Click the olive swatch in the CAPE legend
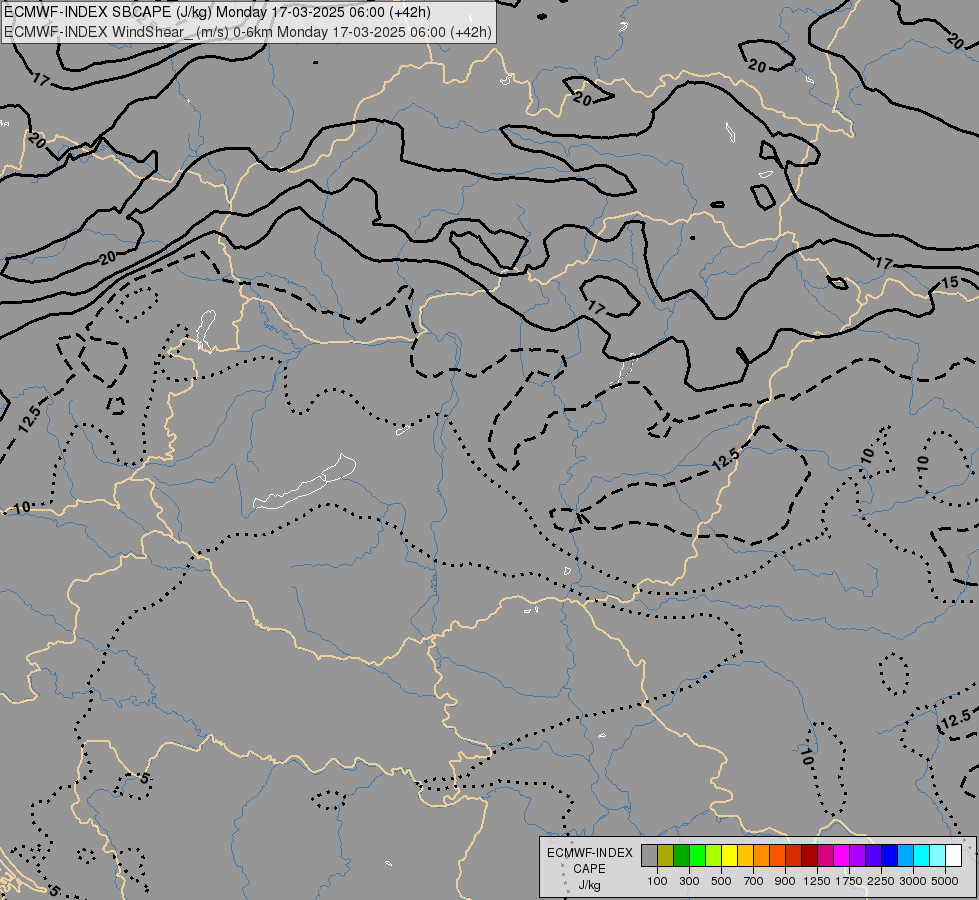 (666, 856)
